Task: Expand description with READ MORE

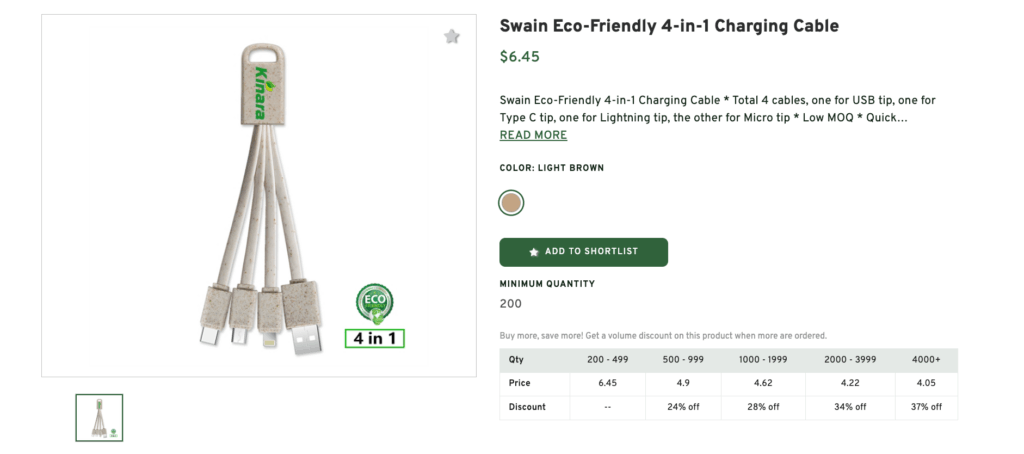Action: point(533,135)
